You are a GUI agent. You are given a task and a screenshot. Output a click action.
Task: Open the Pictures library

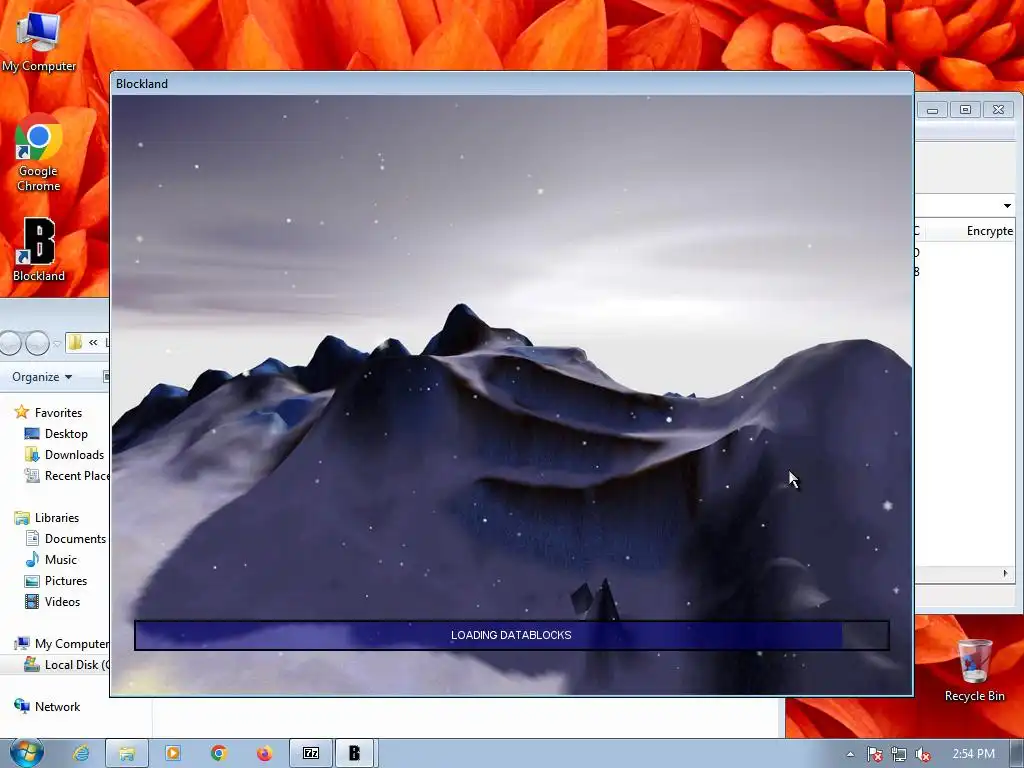65,581
